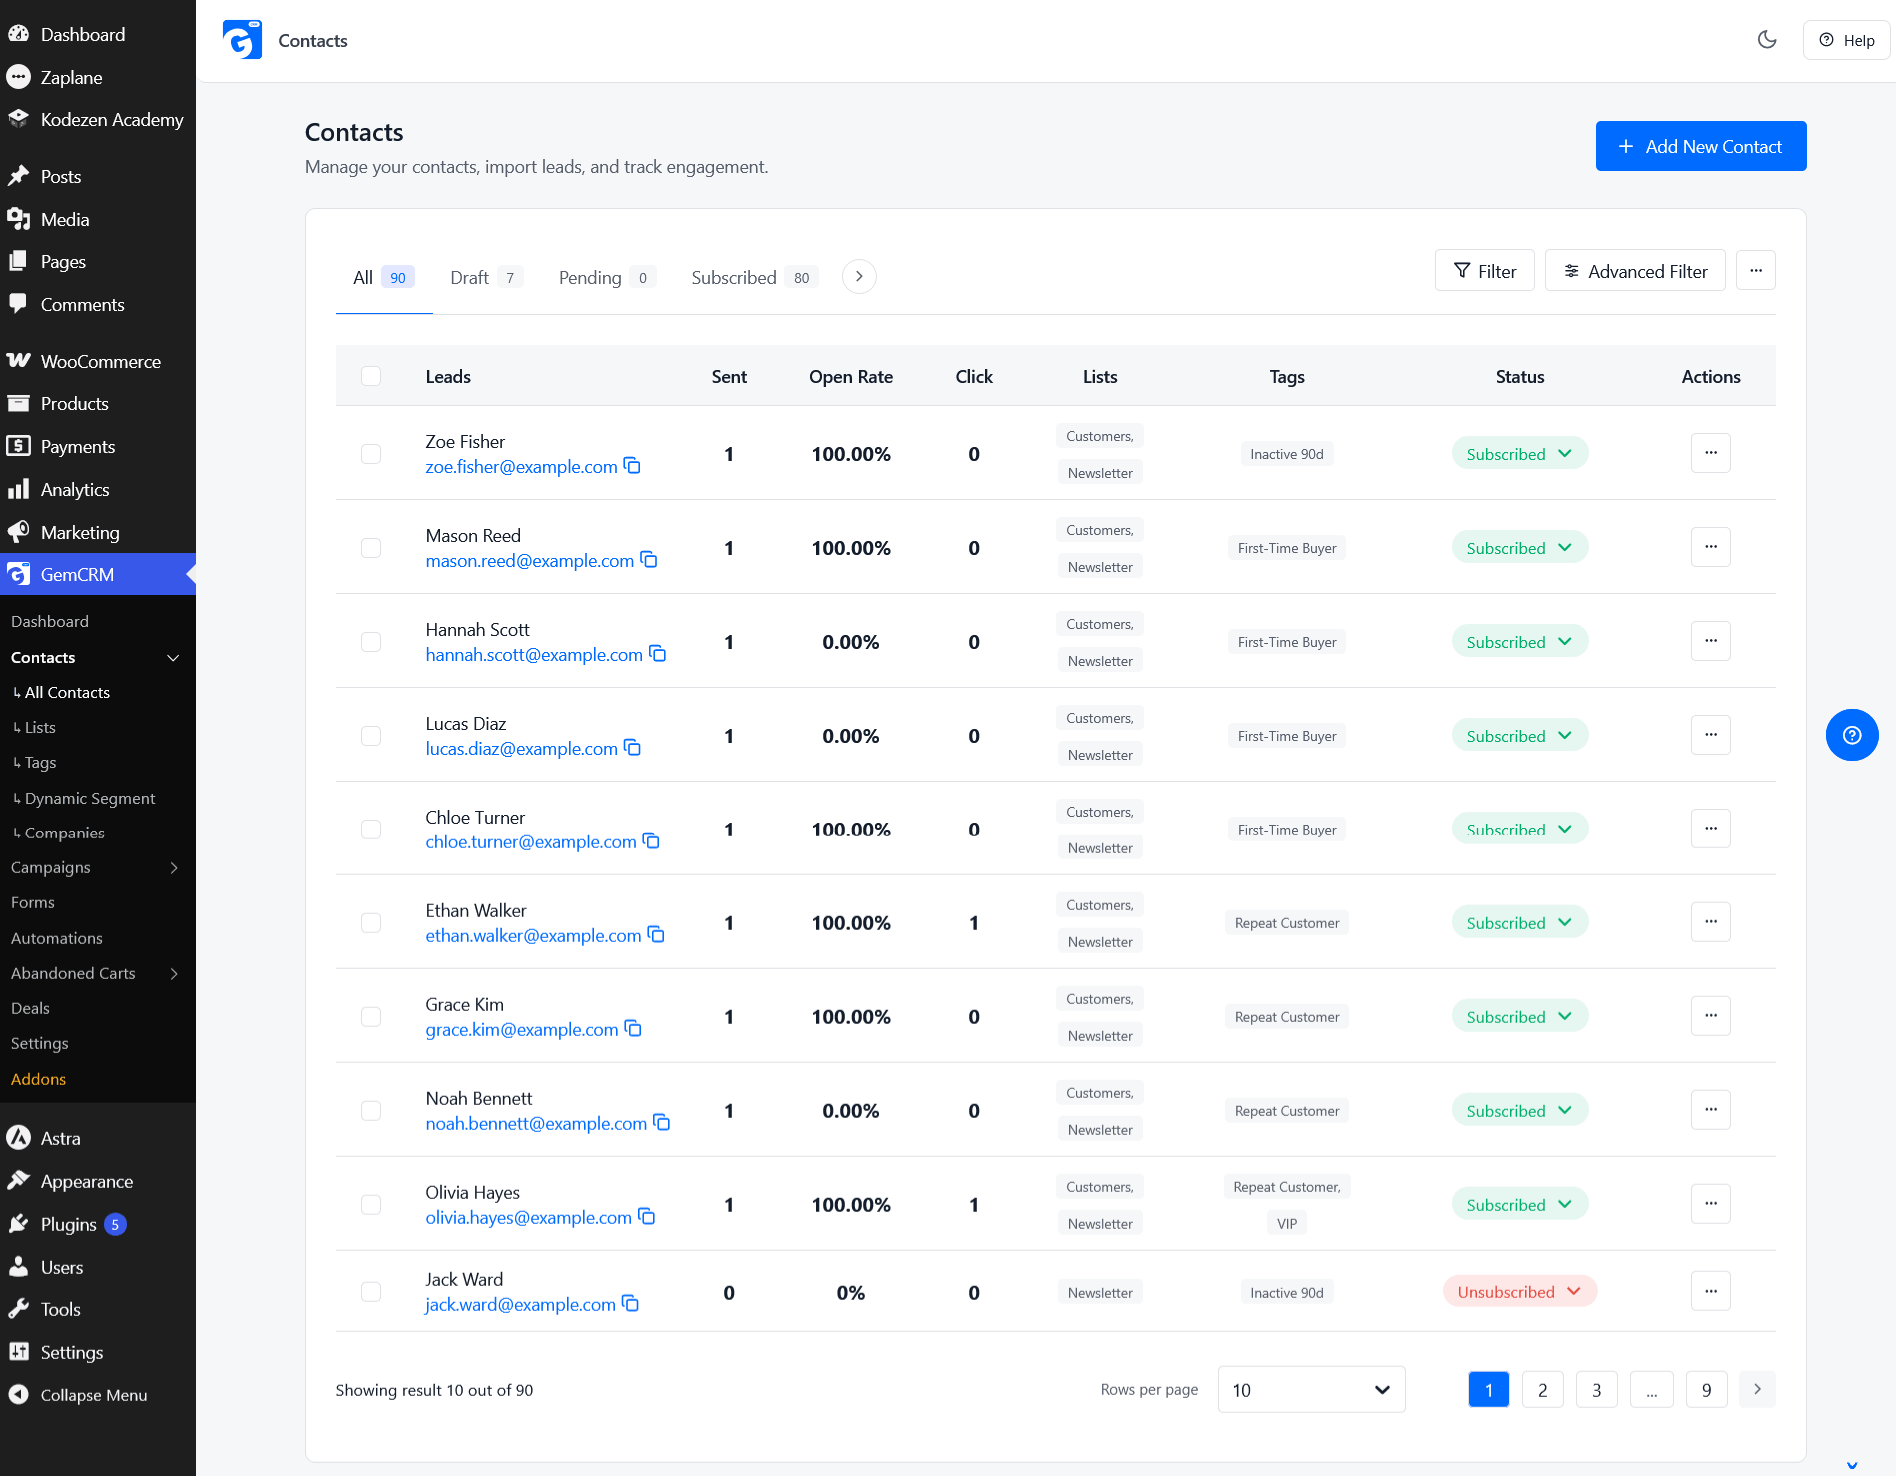1896x1476 pixels.
Task: Open Jack Ward's Unsubscribed status dropdown
Action: tap(1519, 1292)
